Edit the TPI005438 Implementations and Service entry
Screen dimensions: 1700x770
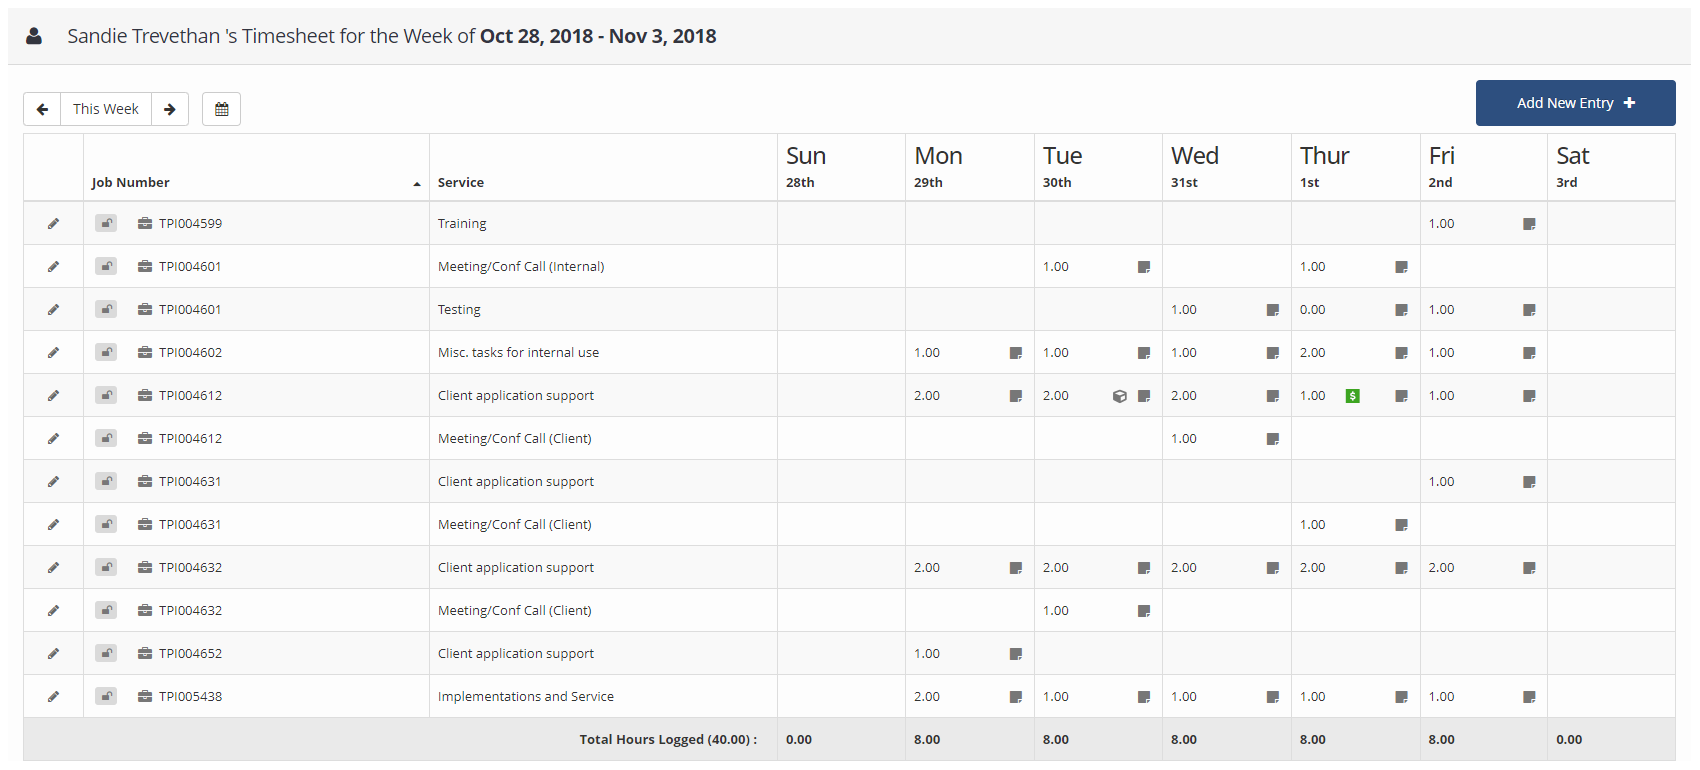pos(53,696)
